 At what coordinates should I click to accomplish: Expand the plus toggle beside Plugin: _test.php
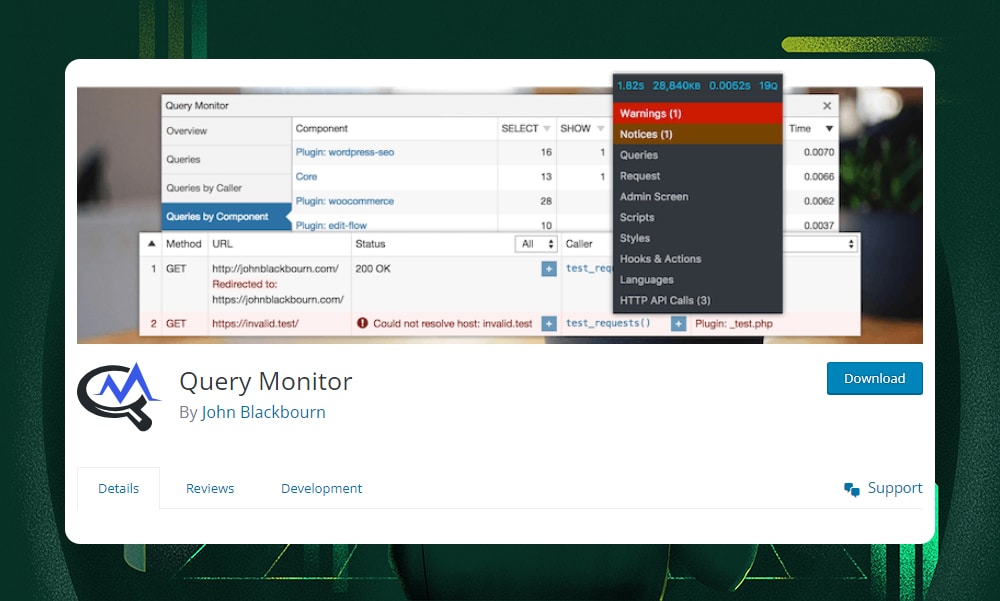pyautogui.click(x=678, y=323)
